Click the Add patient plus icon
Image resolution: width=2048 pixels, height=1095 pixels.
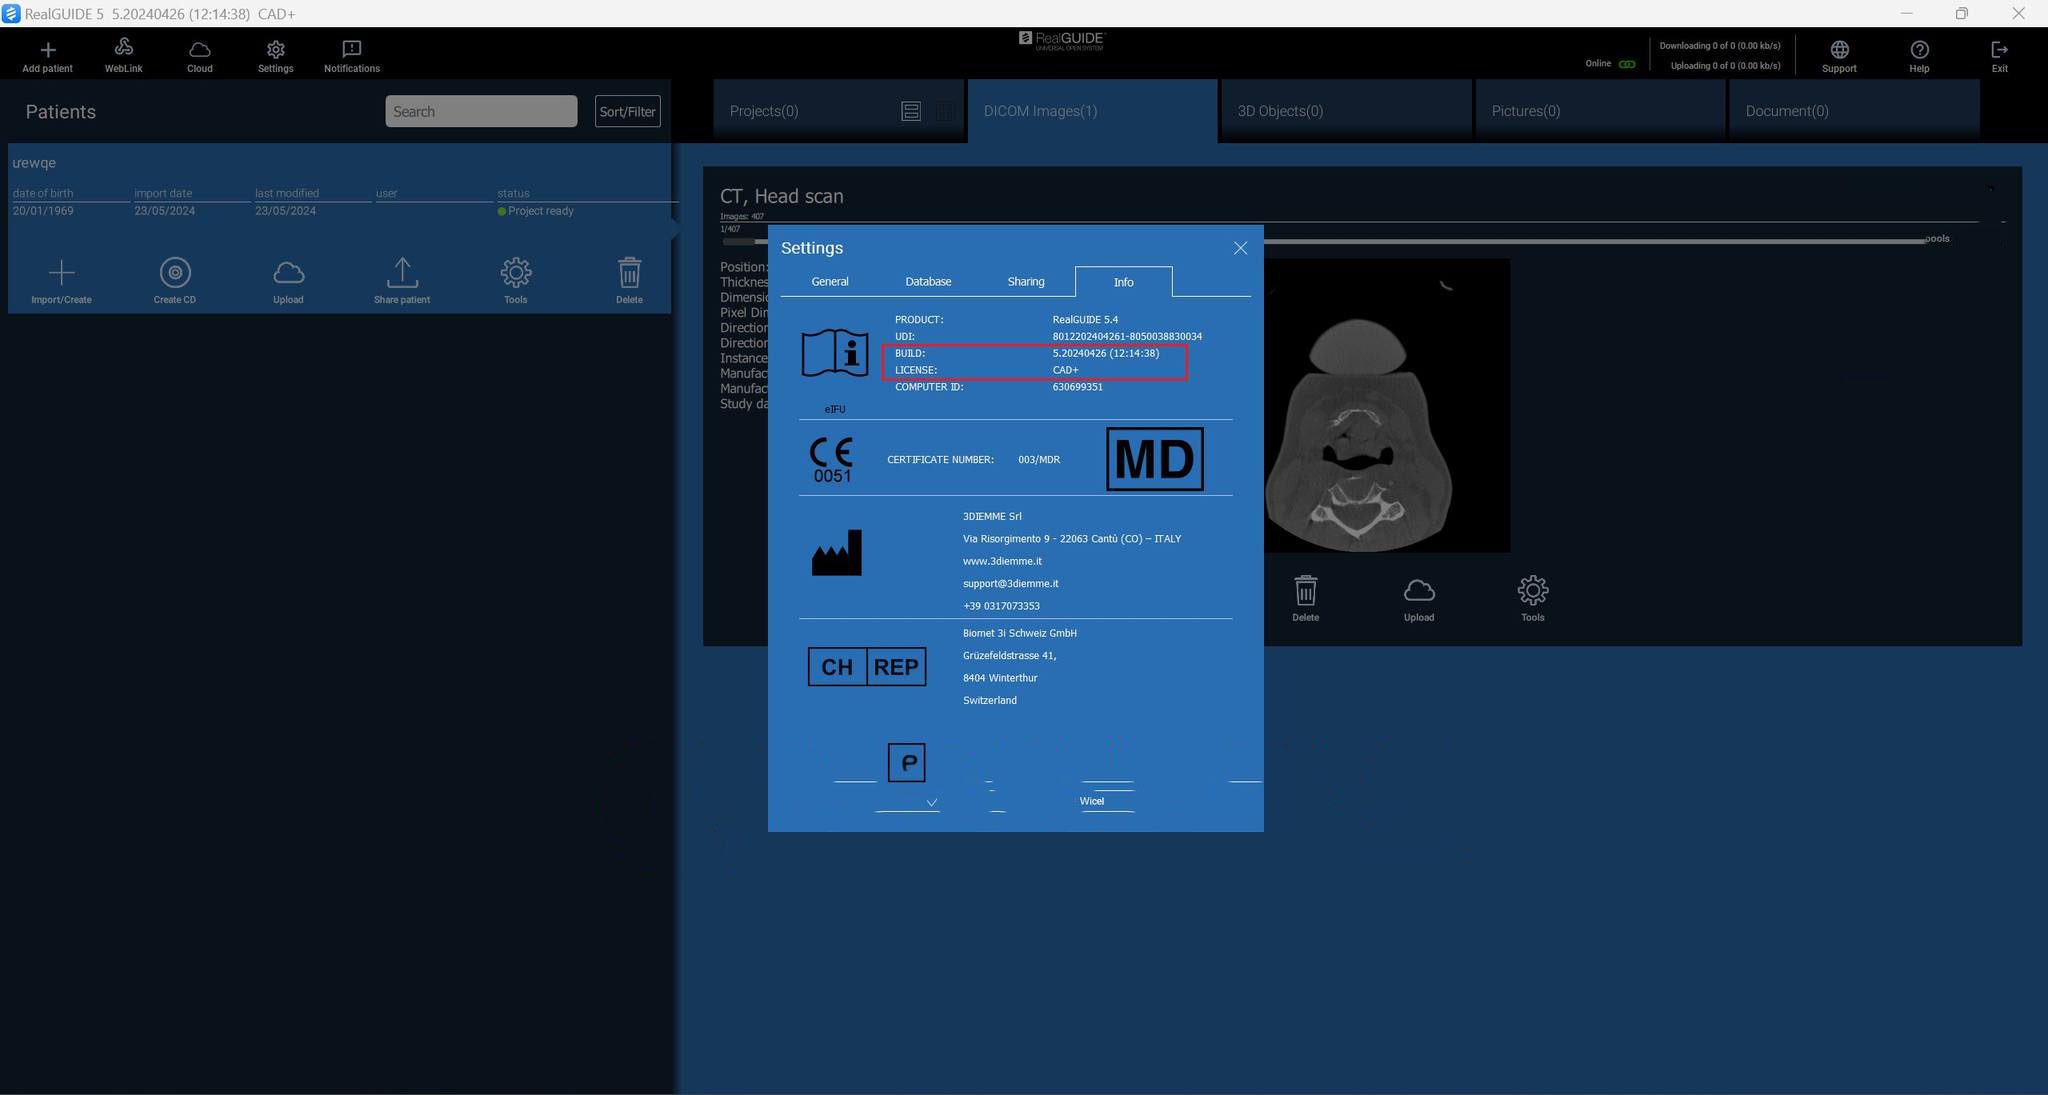(x=47, y=50)
